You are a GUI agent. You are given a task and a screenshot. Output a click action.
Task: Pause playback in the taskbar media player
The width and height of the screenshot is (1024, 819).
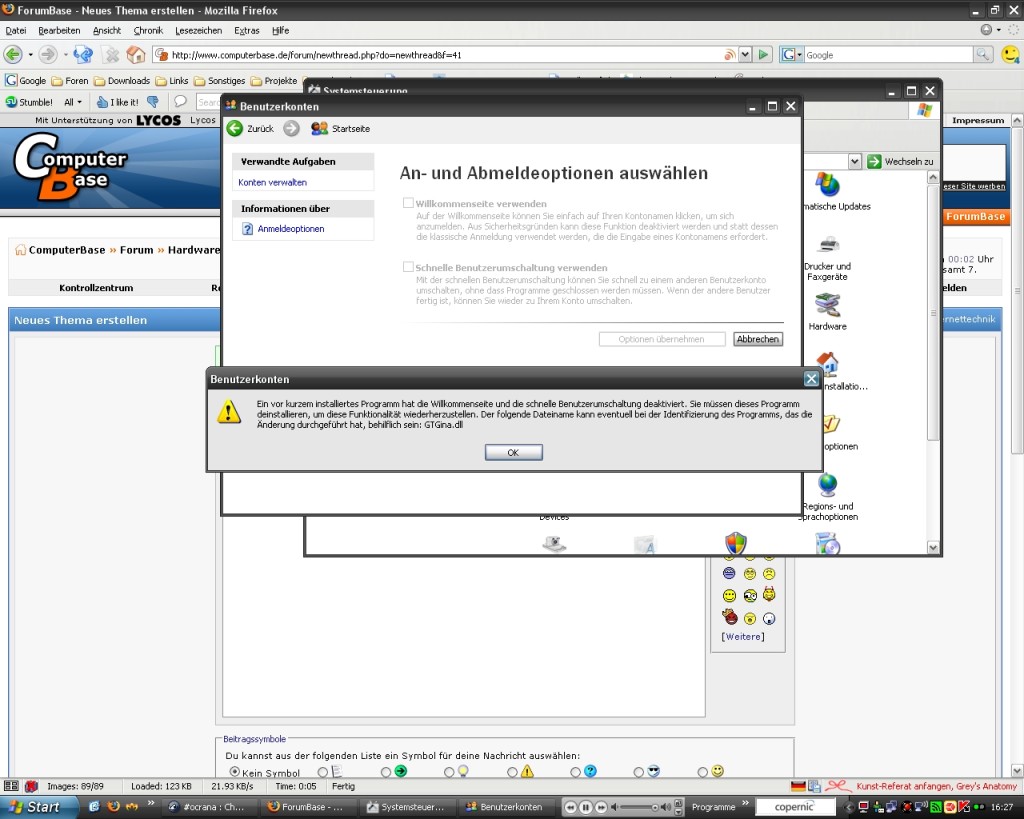pyautogui.click(x=586, y=807)
